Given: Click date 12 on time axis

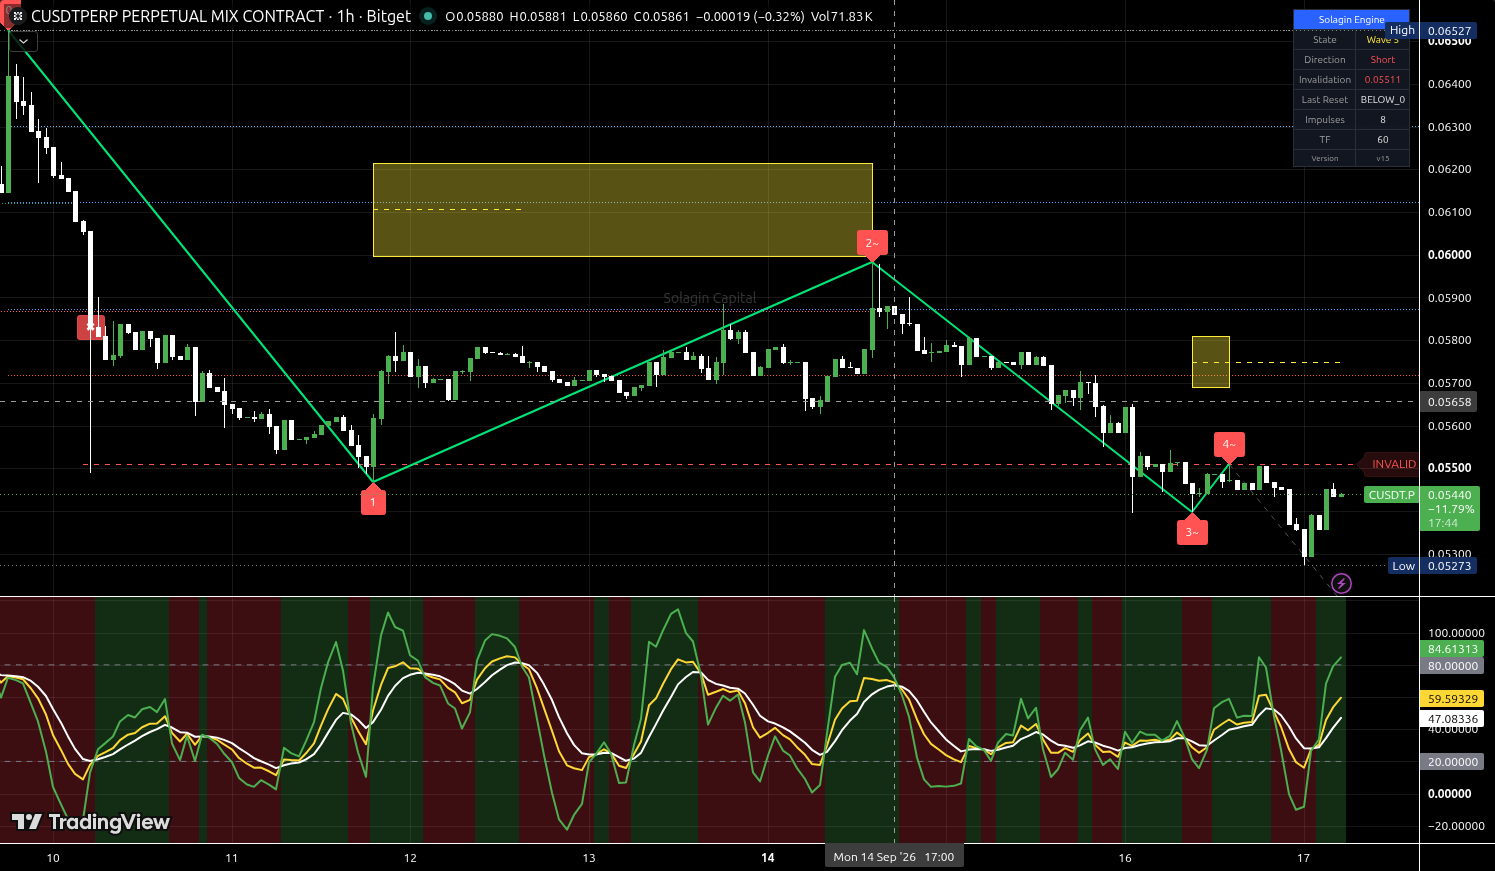Looking at the screenshot, I should click(x=410, y=858).
